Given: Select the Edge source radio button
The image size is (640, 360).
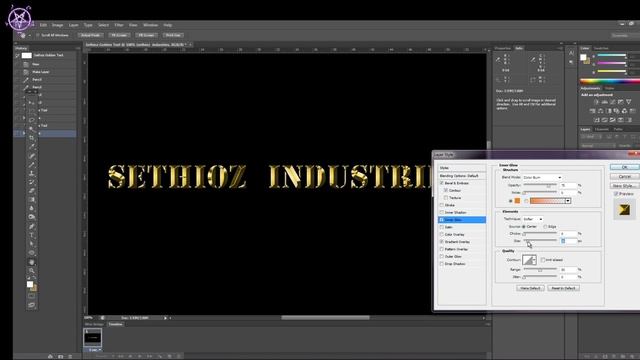Looking at the screenshot, I should pyautogui.click(x=545, y=227).
